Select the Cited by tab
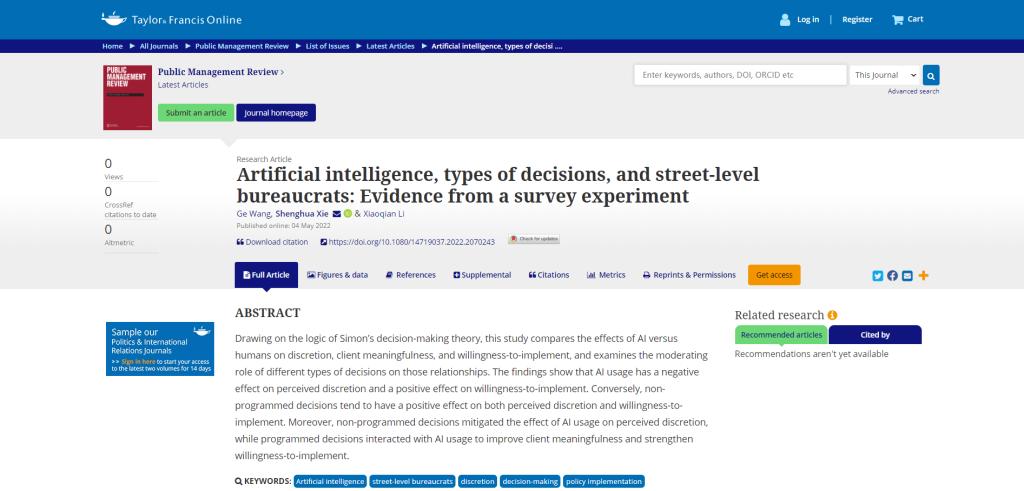Image resolution: width=1024 pixels, height=491 pixels. tap(875, 335)
